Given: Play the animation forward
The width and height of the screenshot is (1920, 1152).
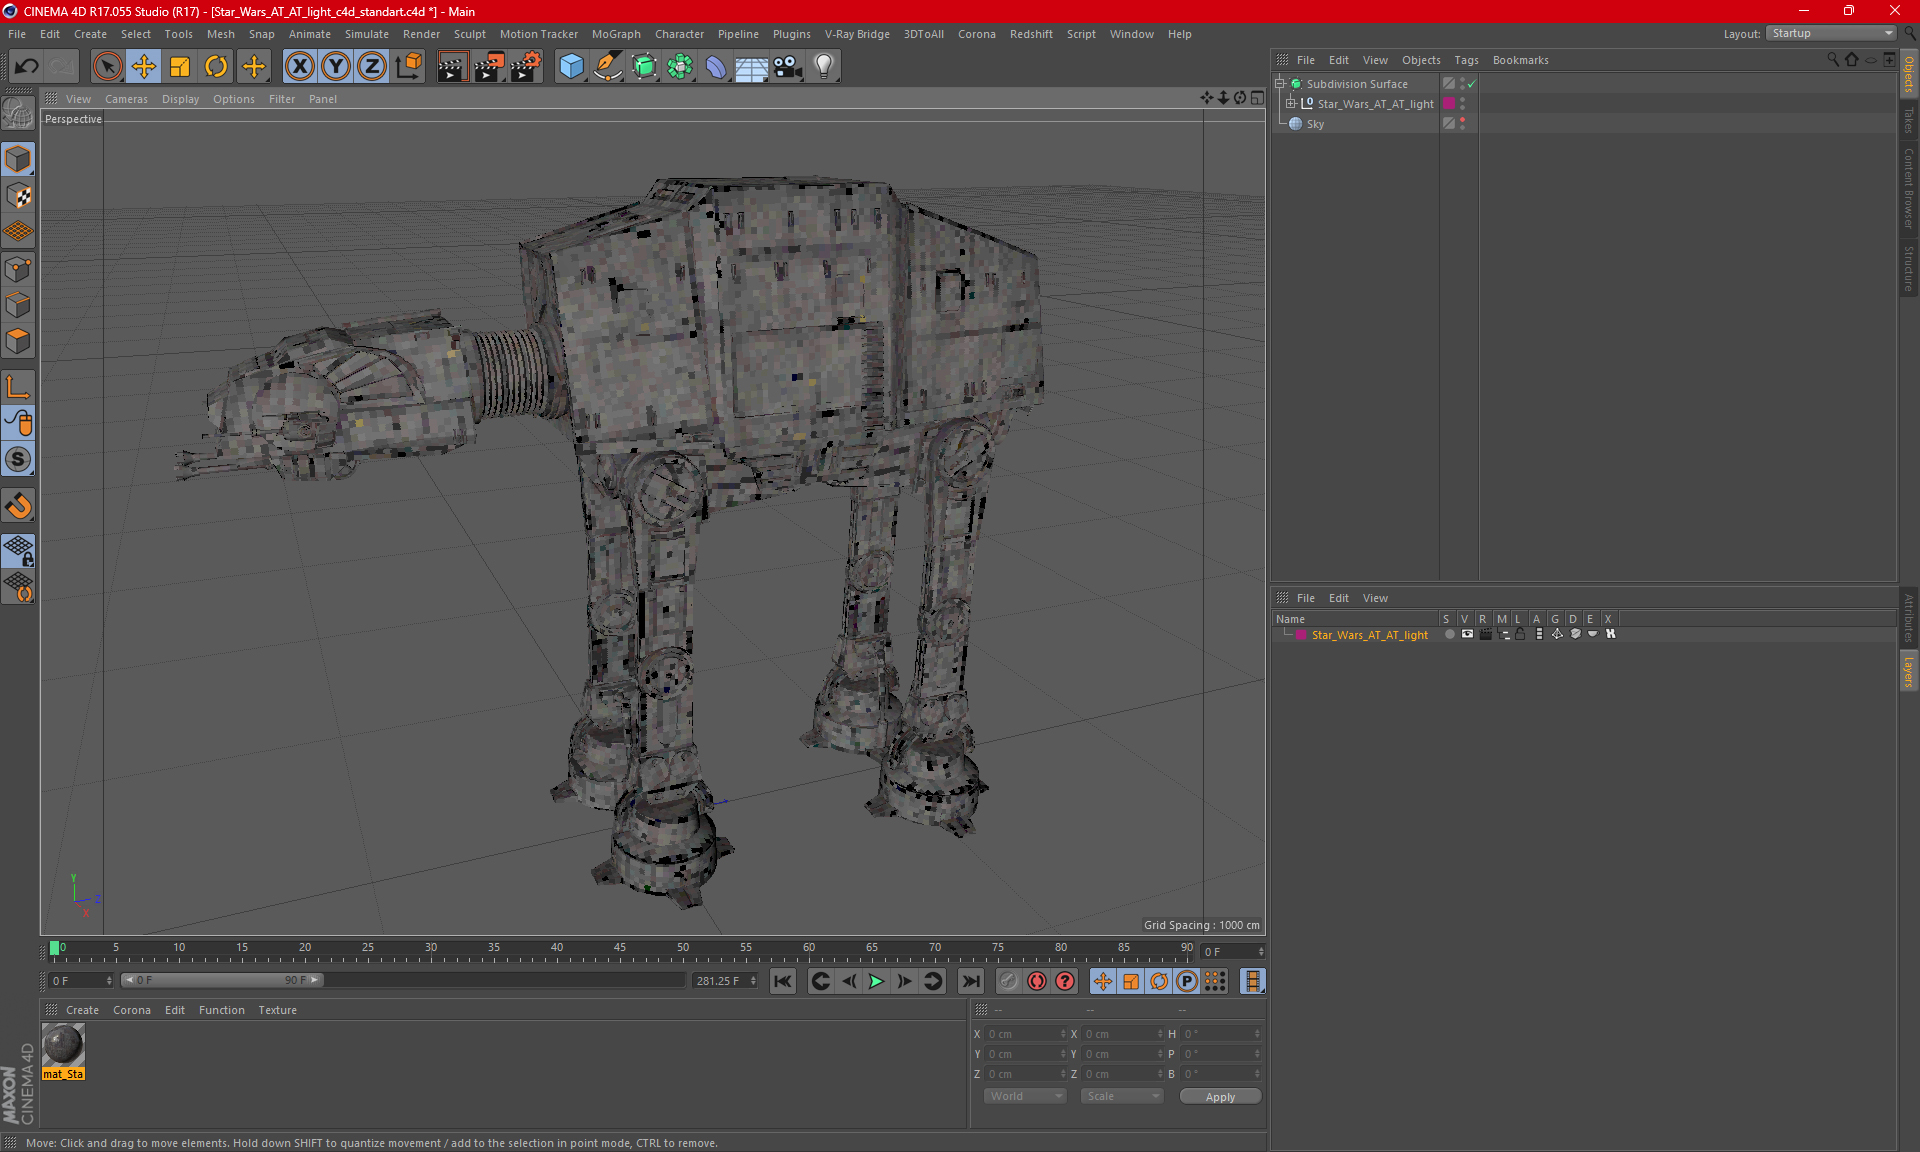Looking at the screenshot, I should pos(876,981).
